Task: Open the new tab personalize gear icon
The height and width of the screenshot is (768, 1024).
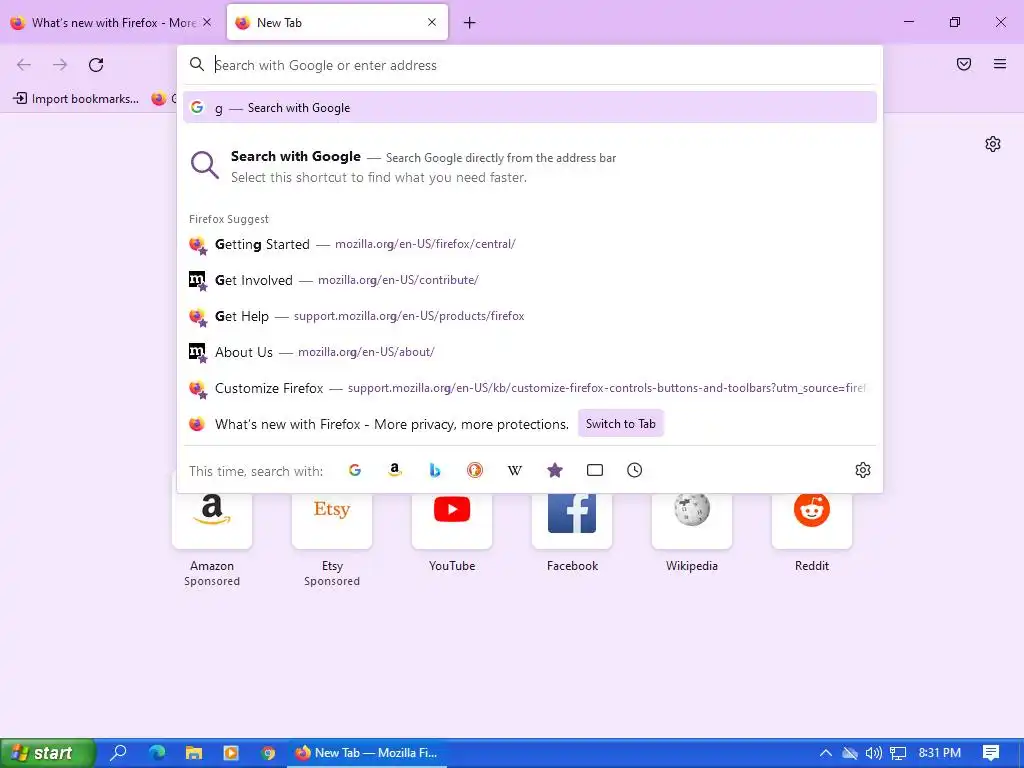Action: click(993, 144)
